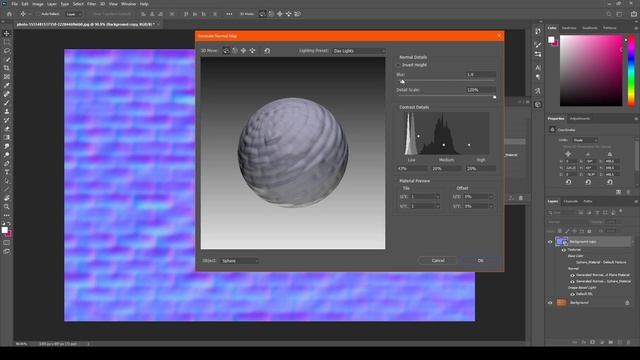Click the Home icon in options bar
This screenshot has width=640, height=360.
click(x=9, y=14)
